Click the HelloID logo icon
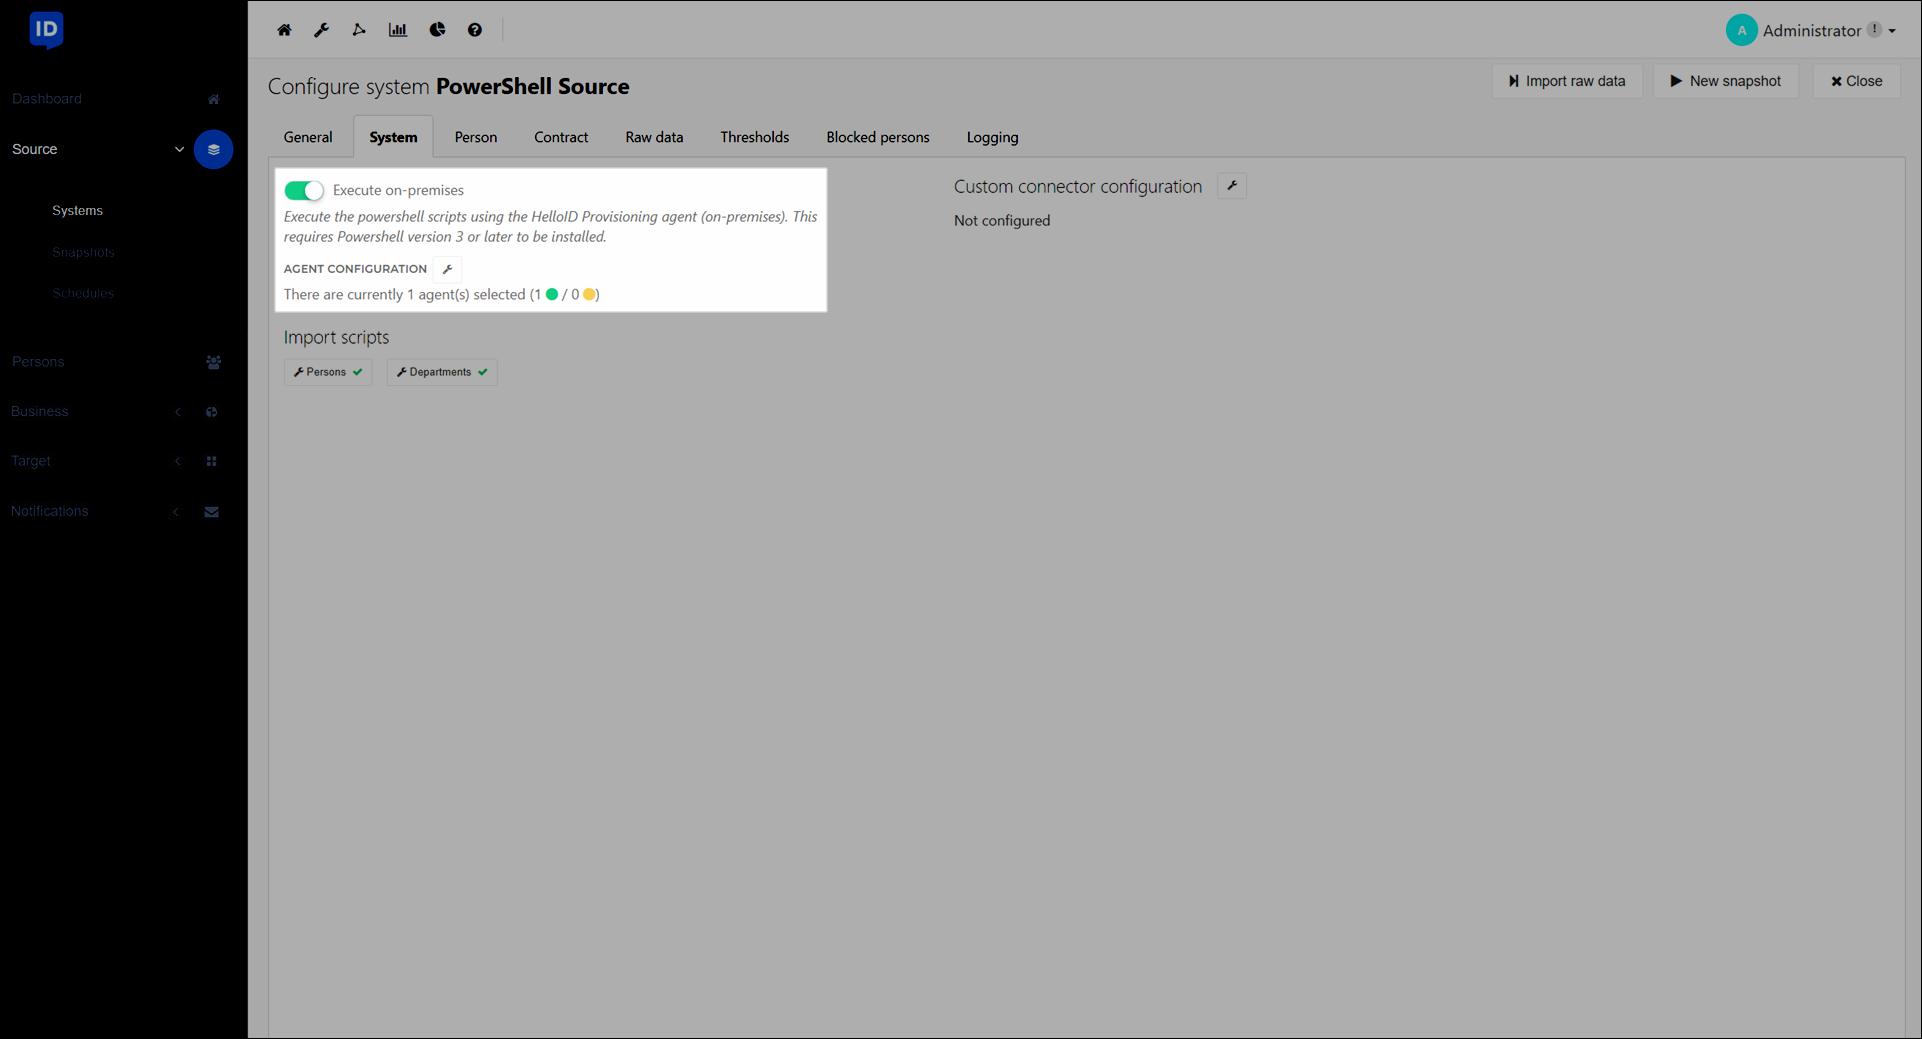Screen dimensions: 1922x1039 click(46, 30)
